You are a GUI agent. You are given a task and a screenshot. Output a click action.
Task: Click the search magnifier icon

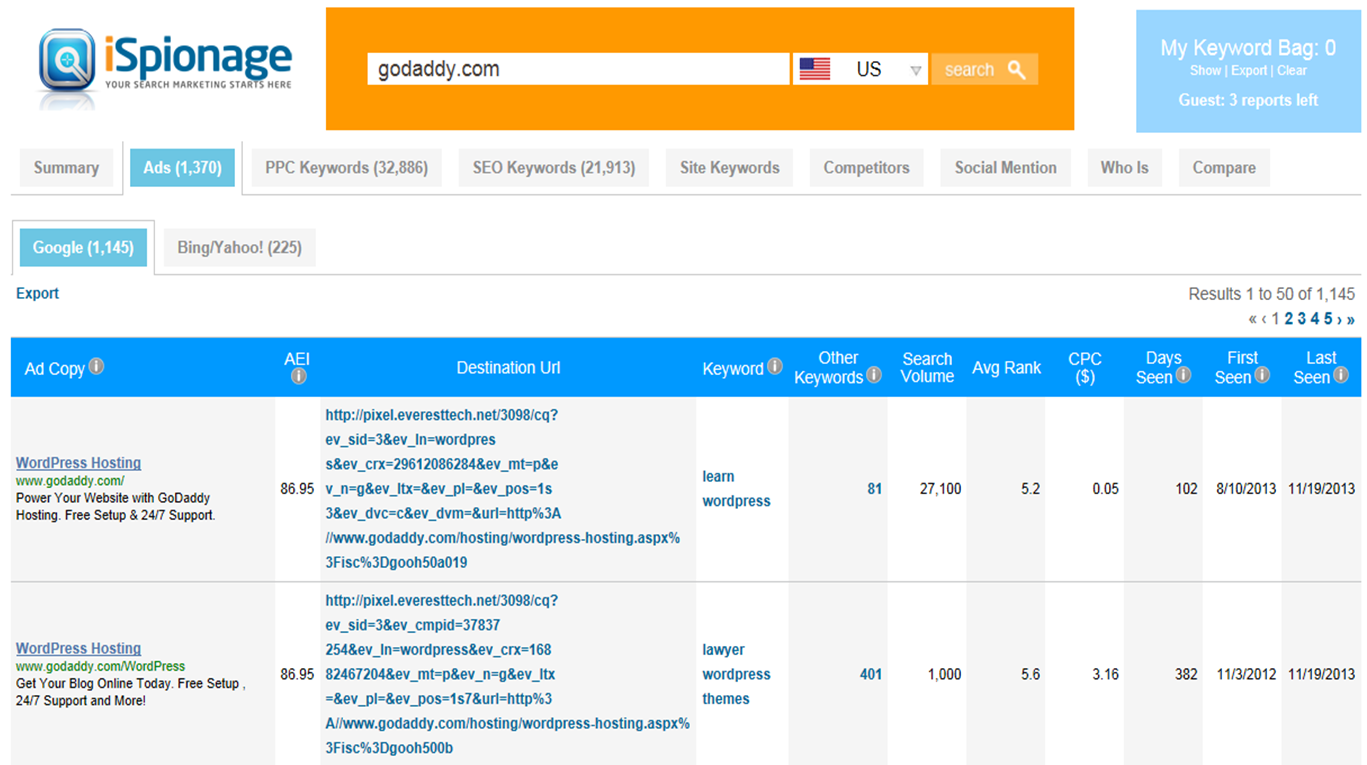click(1017, 69)
